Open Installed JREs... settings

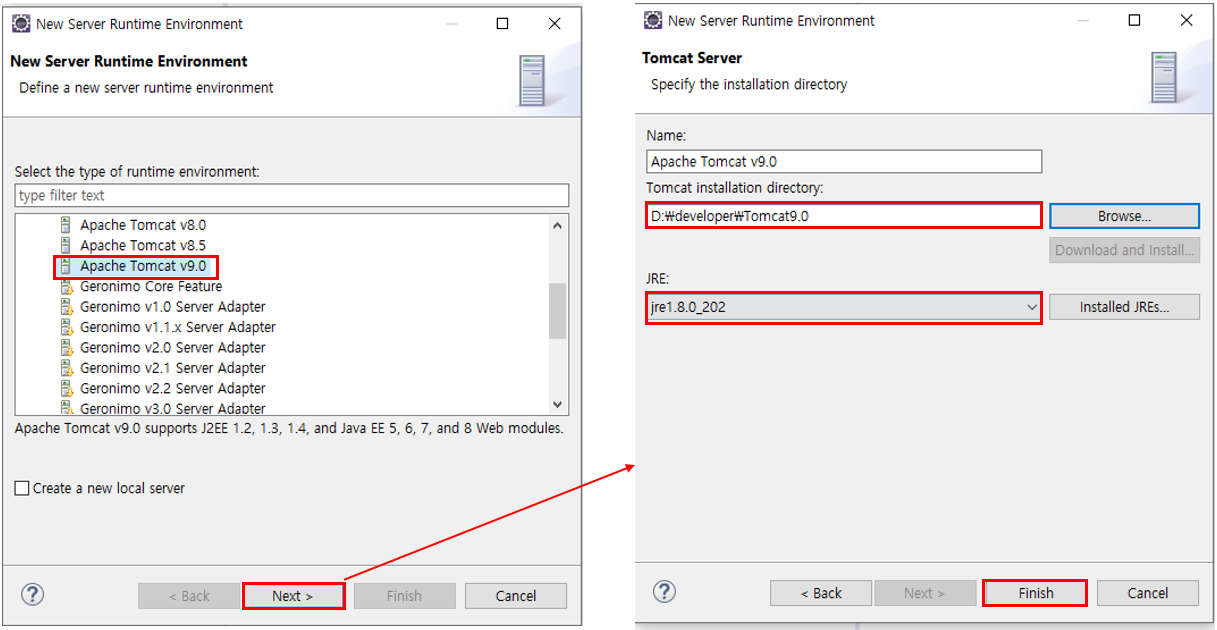click(x=1124, y=307)
